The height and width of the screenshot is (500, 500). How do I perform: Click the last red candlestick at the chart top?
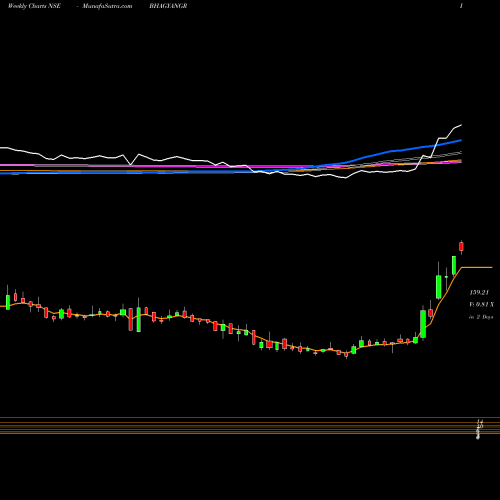tap(461, 247)
